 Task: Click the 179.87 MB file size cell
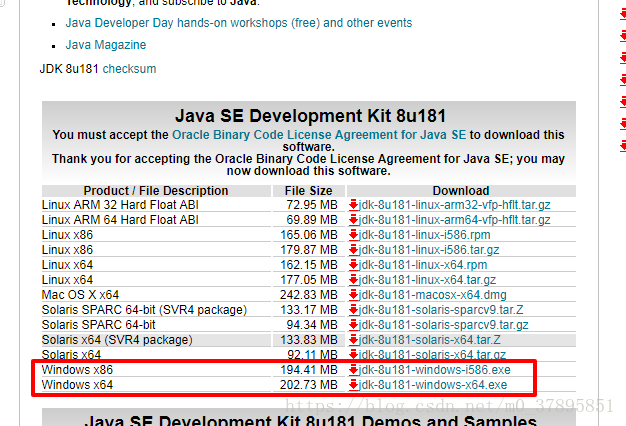[309, 250]
